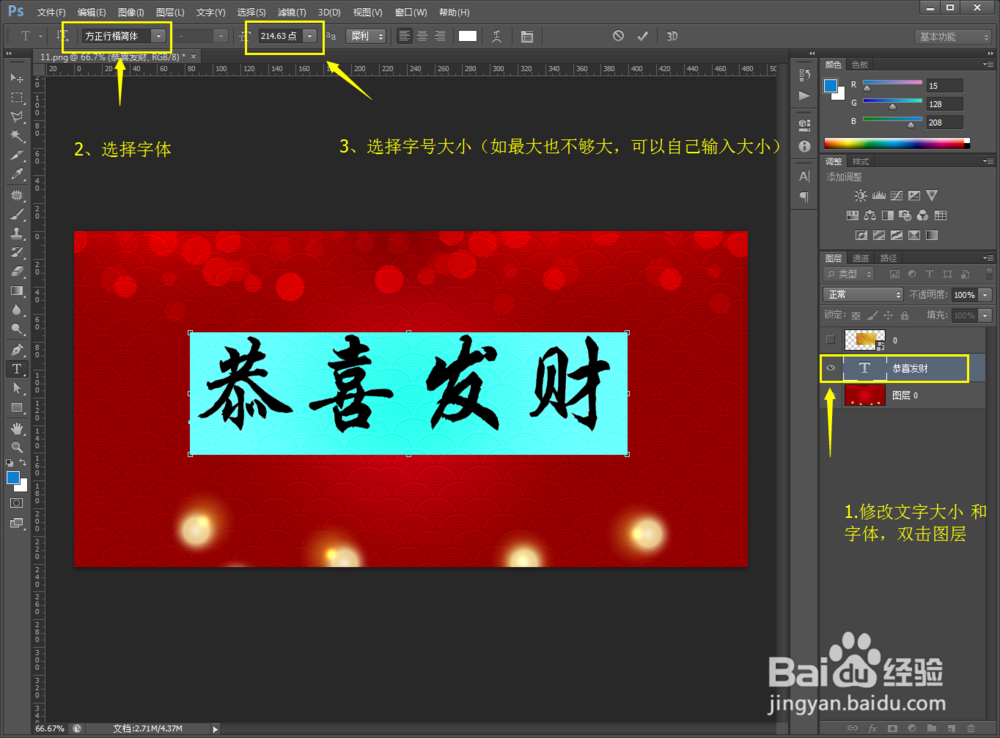Select the Horizontal Type tool
This screenshot has height=738, width=1000.
point(17,369)
